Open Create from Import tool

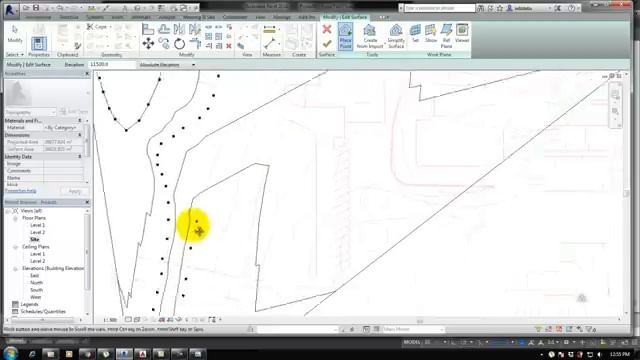pyautogui.click(x=370, y=36)
